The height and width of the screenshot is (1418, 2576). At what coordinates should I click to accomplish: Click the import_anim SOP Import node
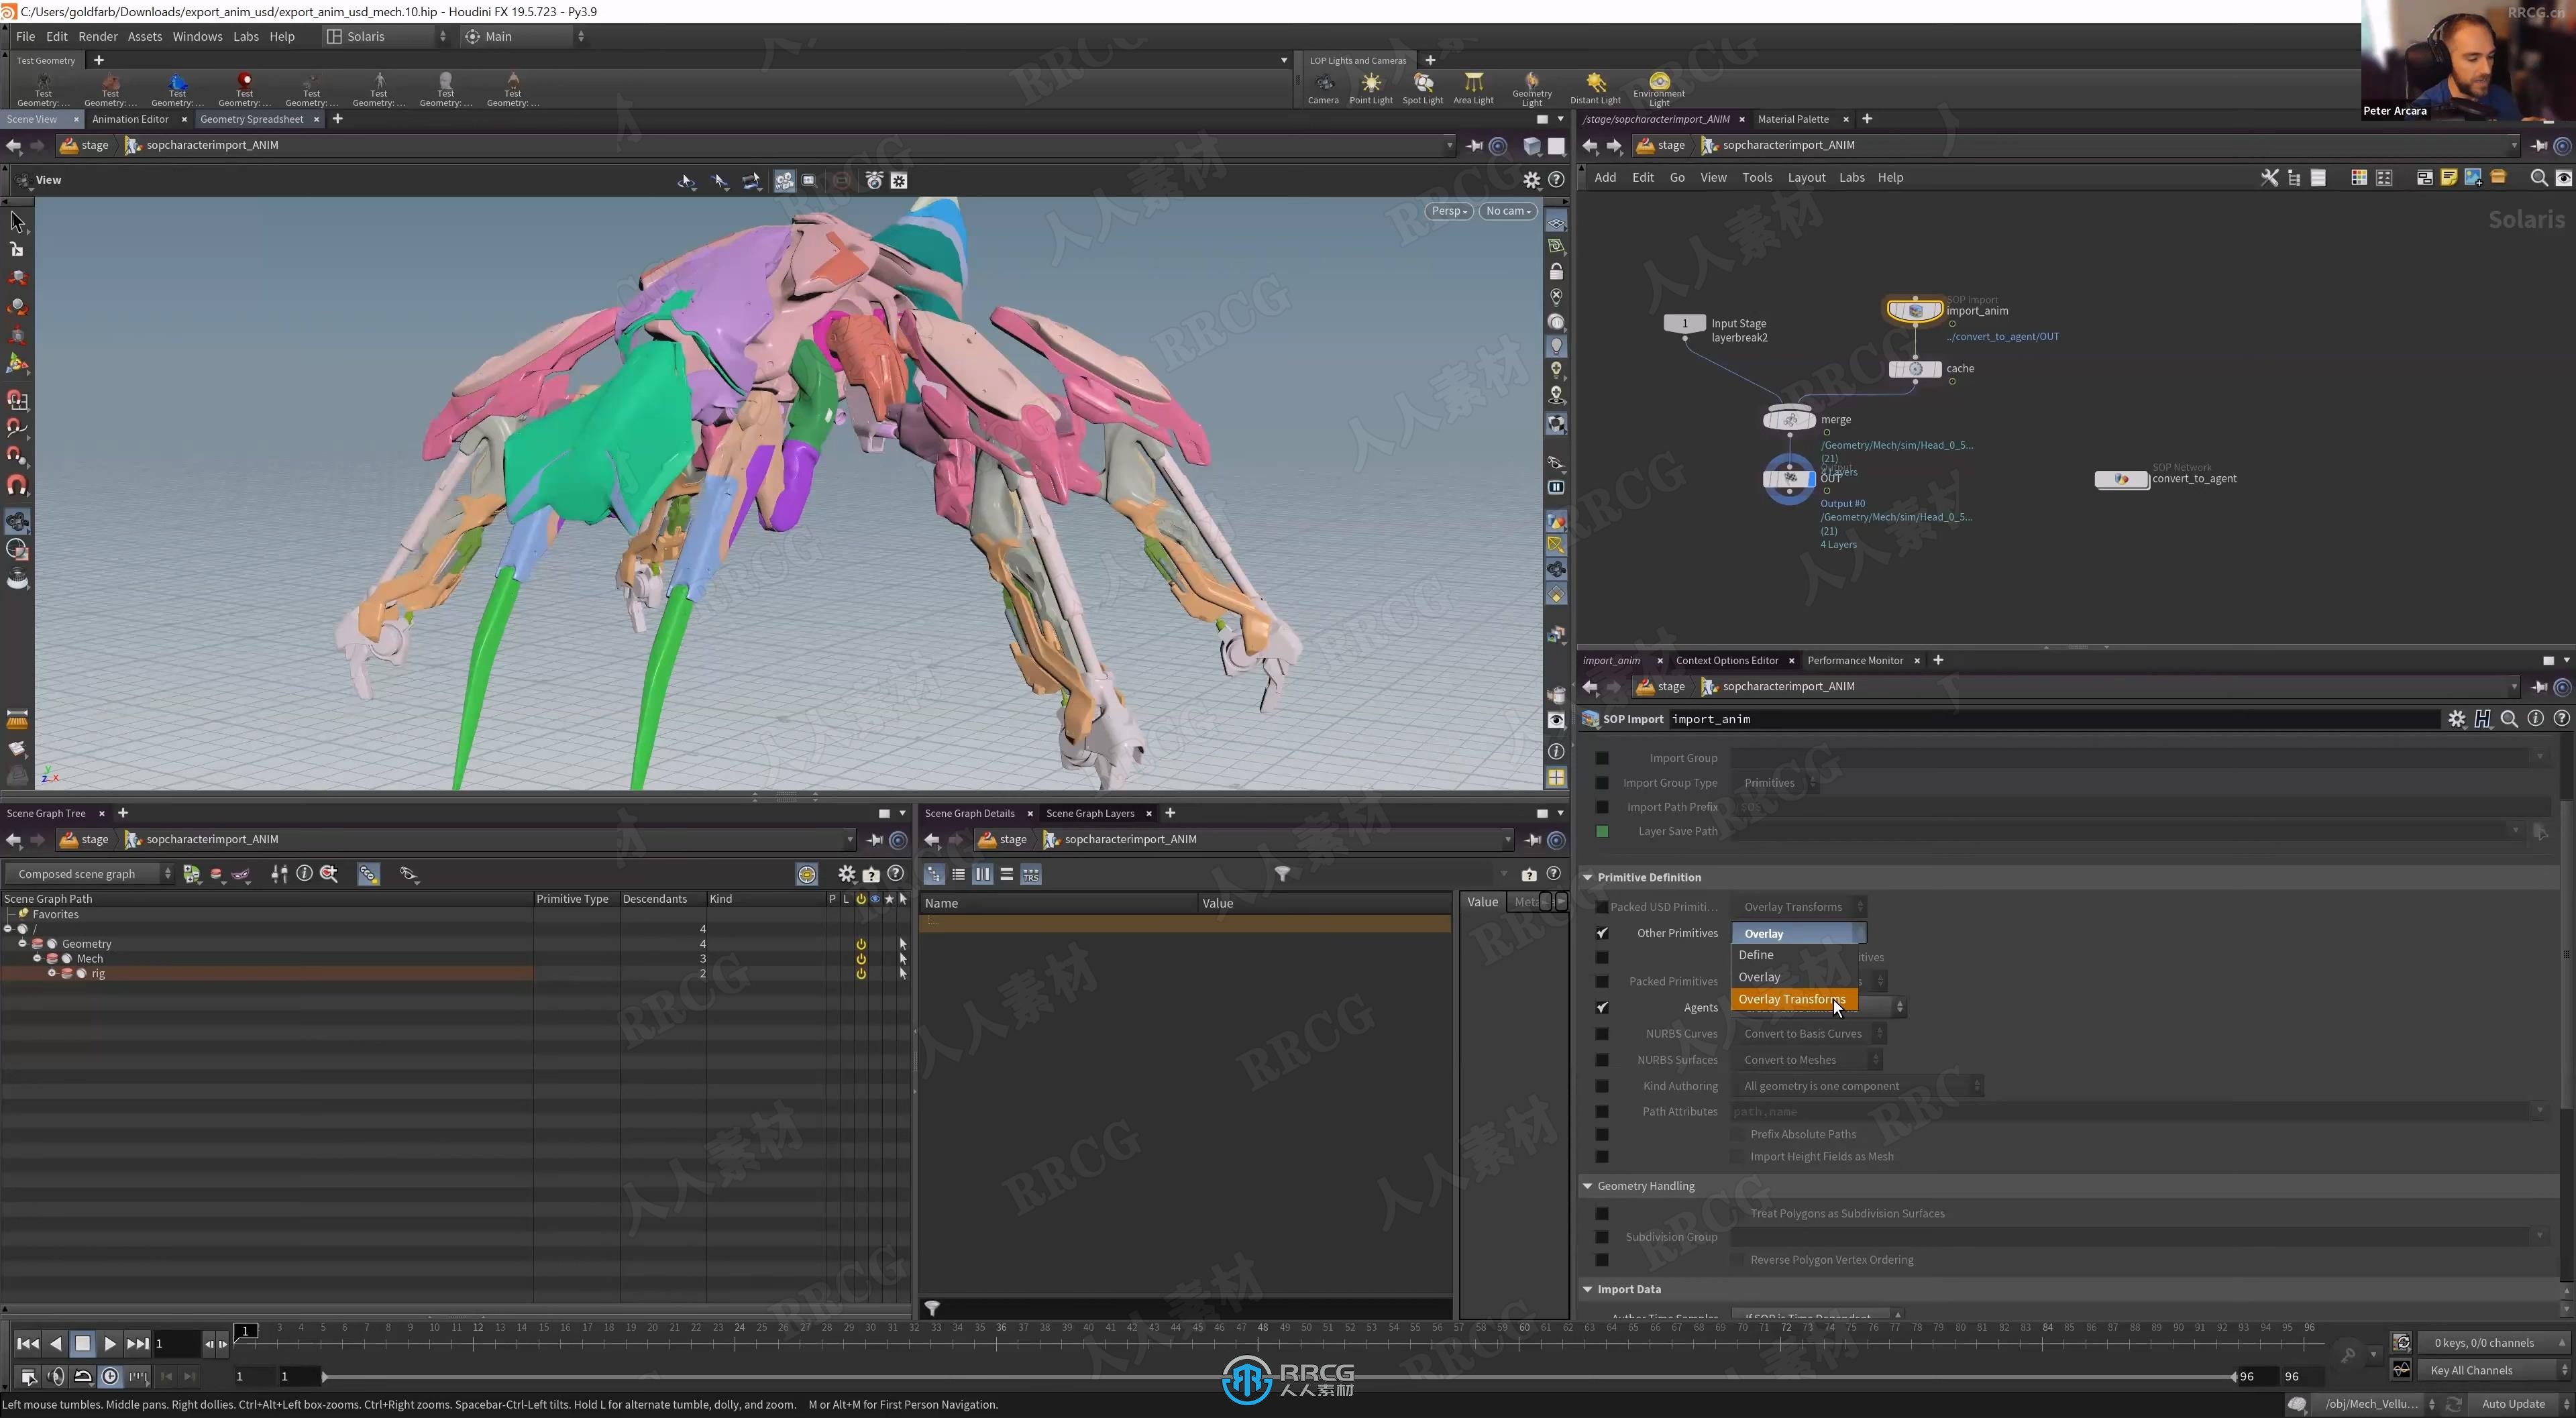(1914, 311)
